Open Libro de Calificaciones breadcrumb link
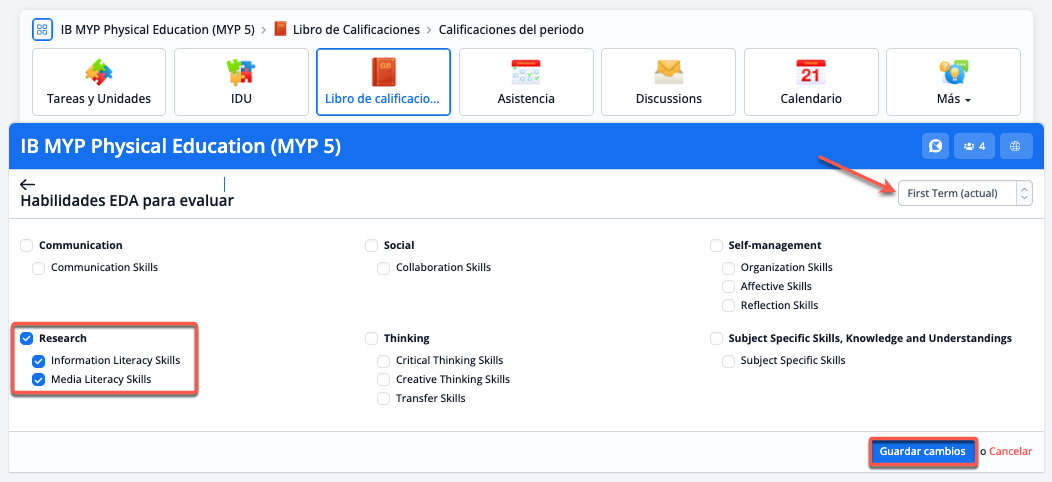Image resolution: width=1052 pixels, height=482 pixels. (351, 30)
